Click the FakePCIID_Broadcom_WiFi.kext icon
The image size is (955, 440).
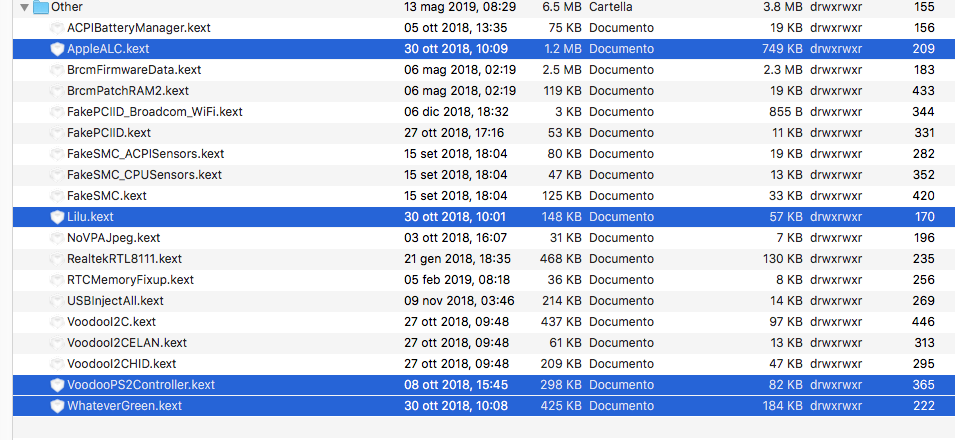[57, 112]
